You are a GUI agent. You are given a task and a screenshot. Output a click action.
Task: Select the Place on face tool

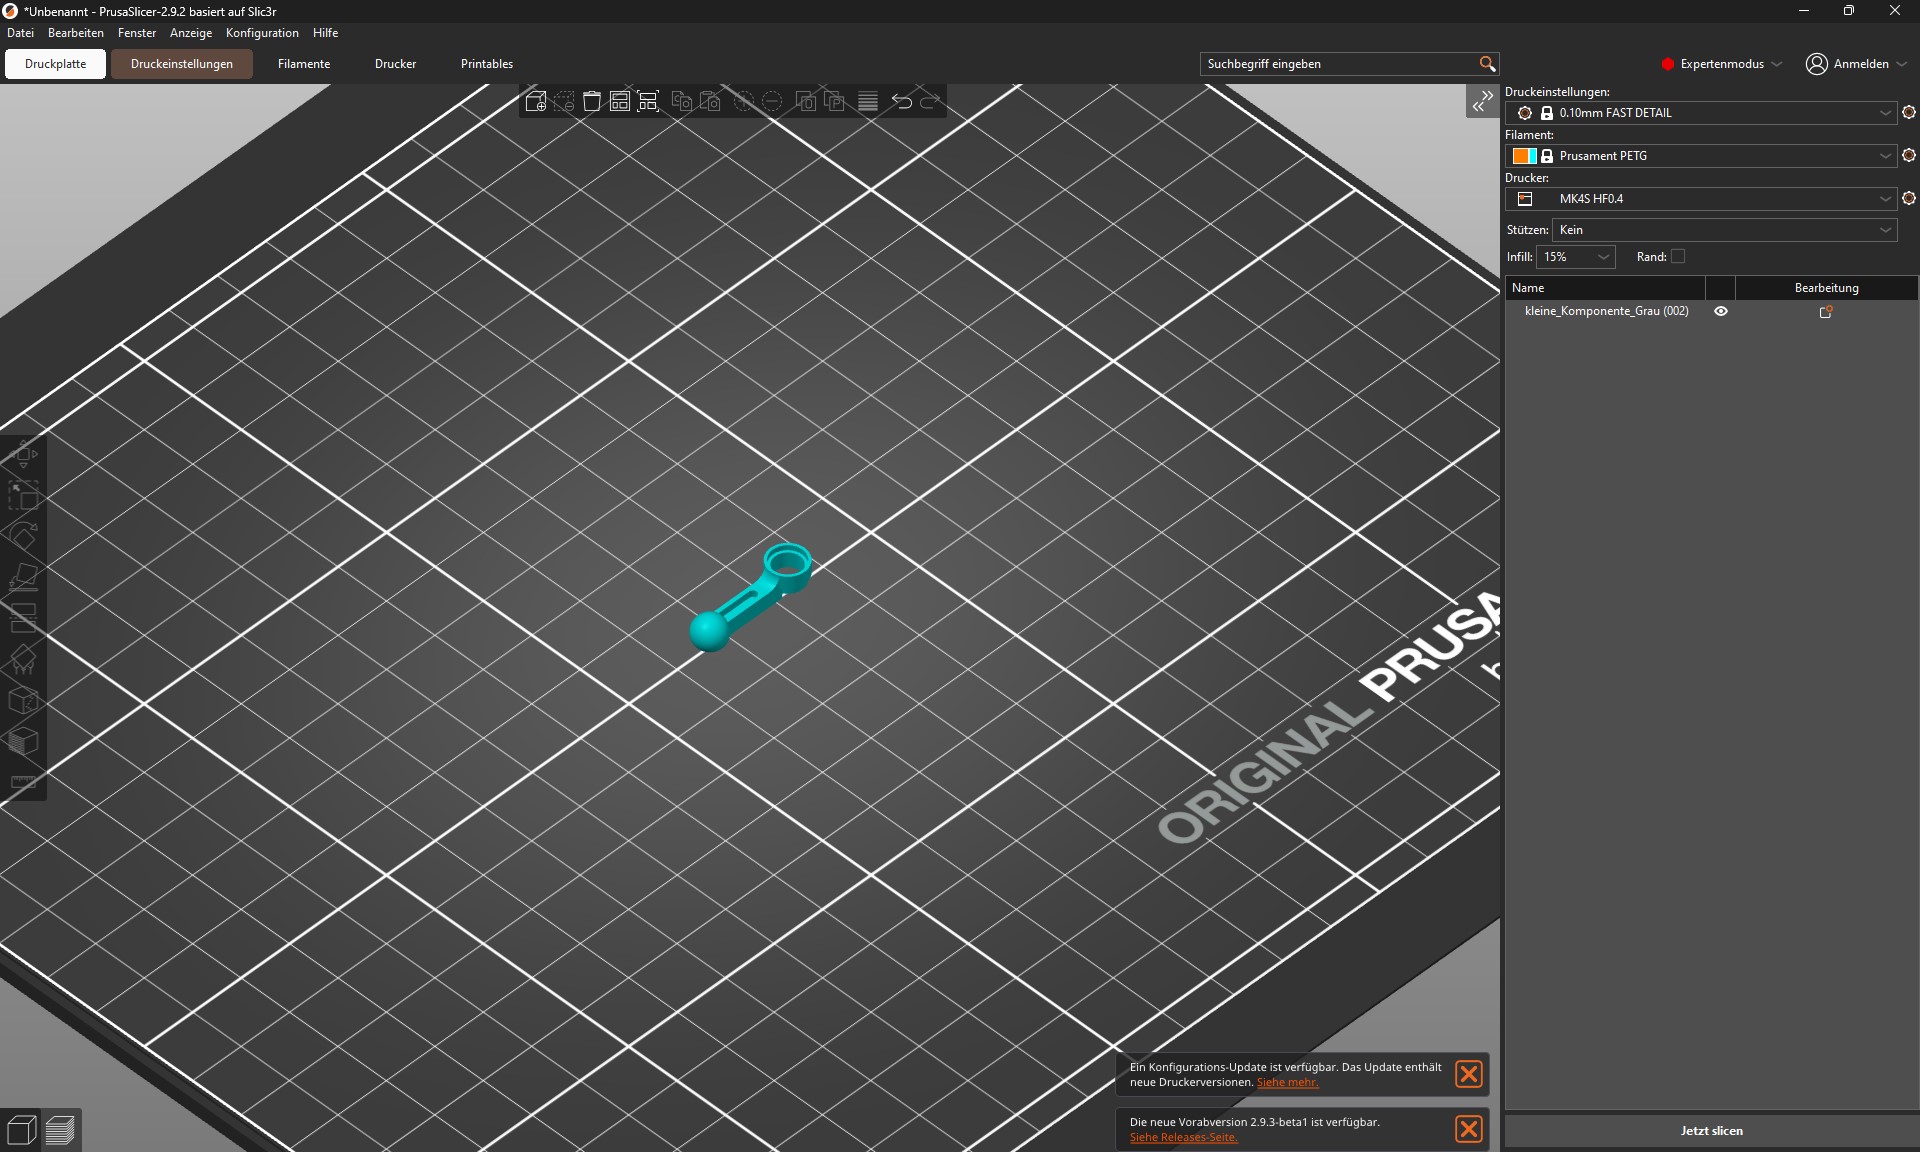[x=23, y=578]
